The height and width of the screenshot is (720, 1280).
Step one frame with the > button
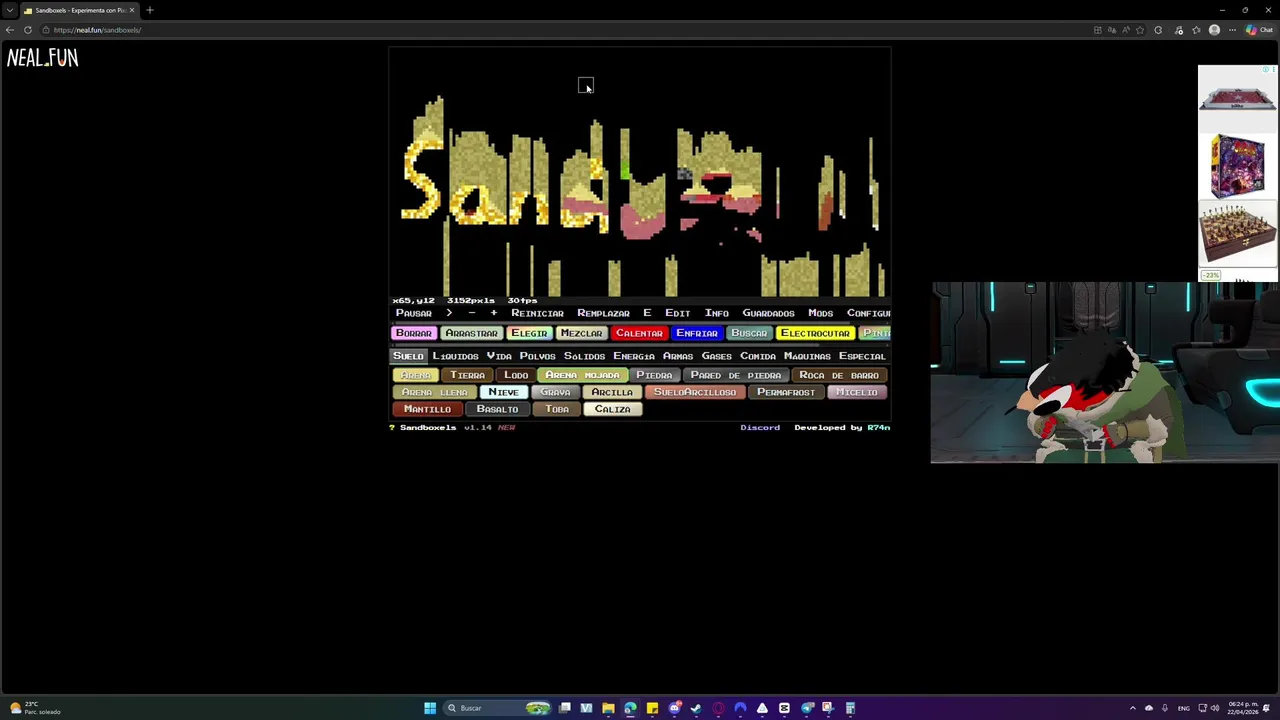tap(449, 313)
